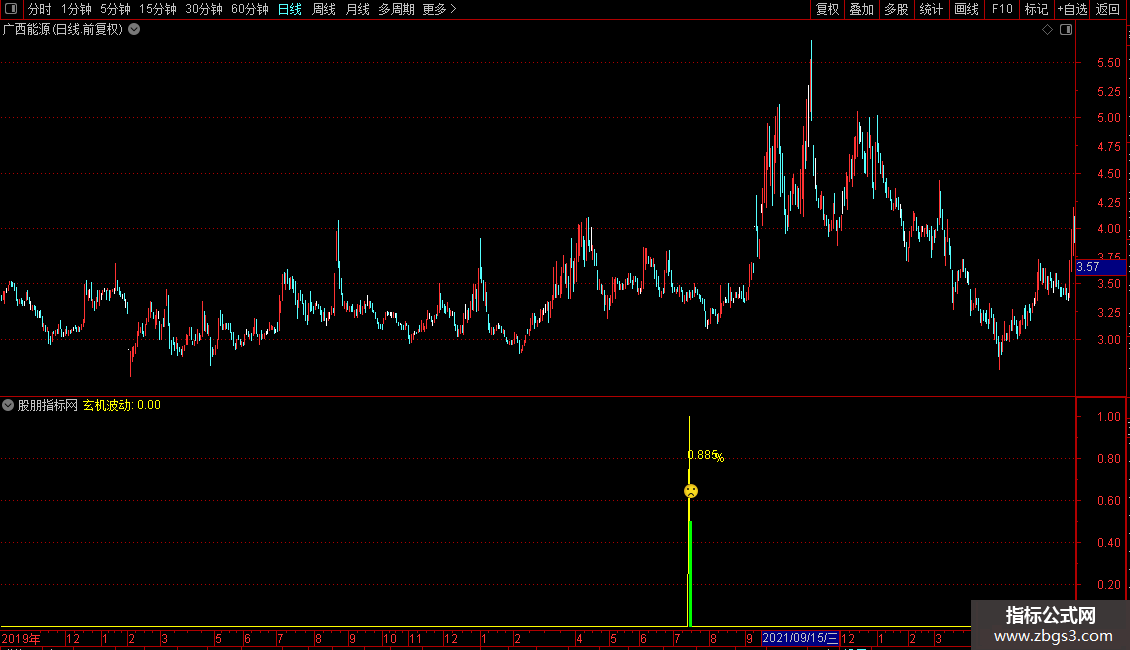Switch to 月线 monthly chart
This screenshot has height=650, width=1130.
357,9
